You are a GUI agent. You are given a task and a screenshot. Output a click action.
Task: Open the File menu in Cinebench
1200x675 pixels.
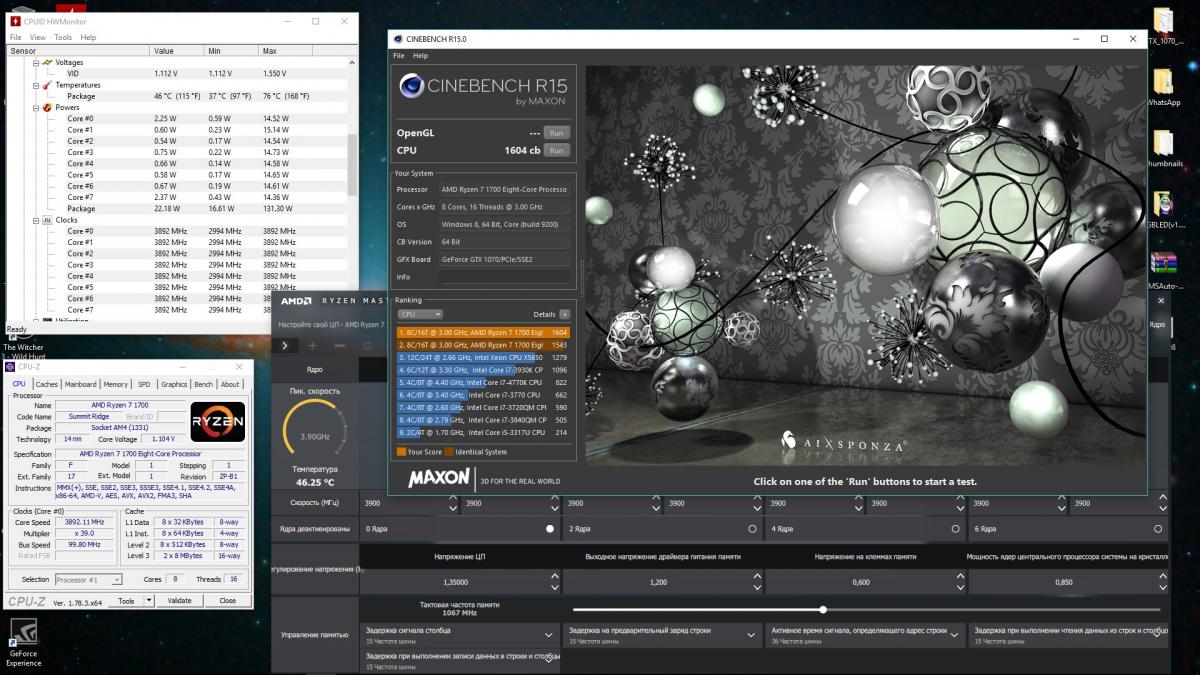pyautogui.click(x=398, y=56)
